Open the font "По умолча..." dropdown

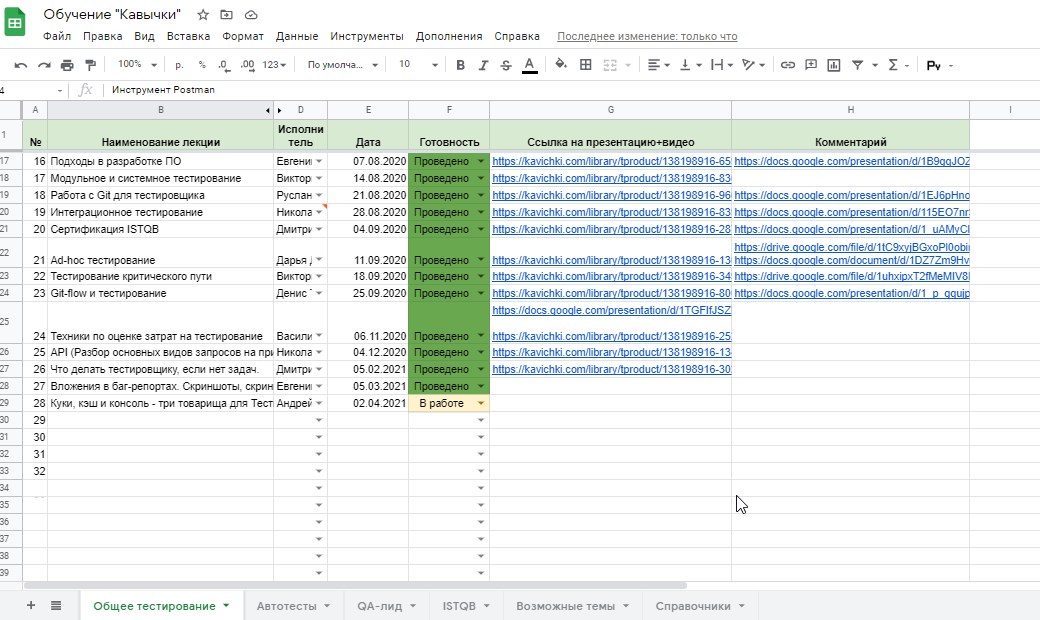pyautogui.click(x=342, y=65)
